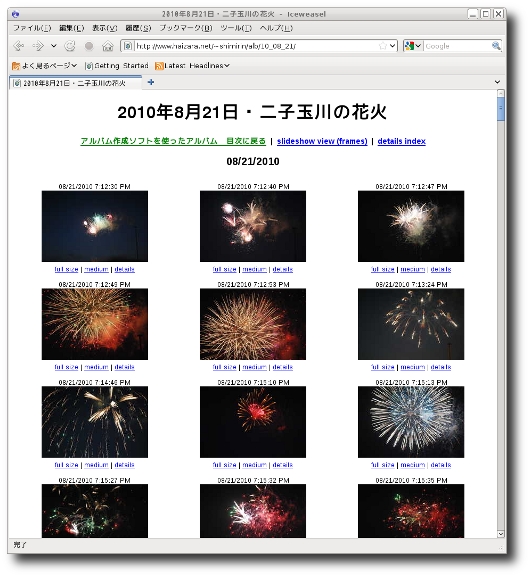Open the back/forward history dropdown arrow
The width and height of the screenshot is (530, 577).
[54, 46]
